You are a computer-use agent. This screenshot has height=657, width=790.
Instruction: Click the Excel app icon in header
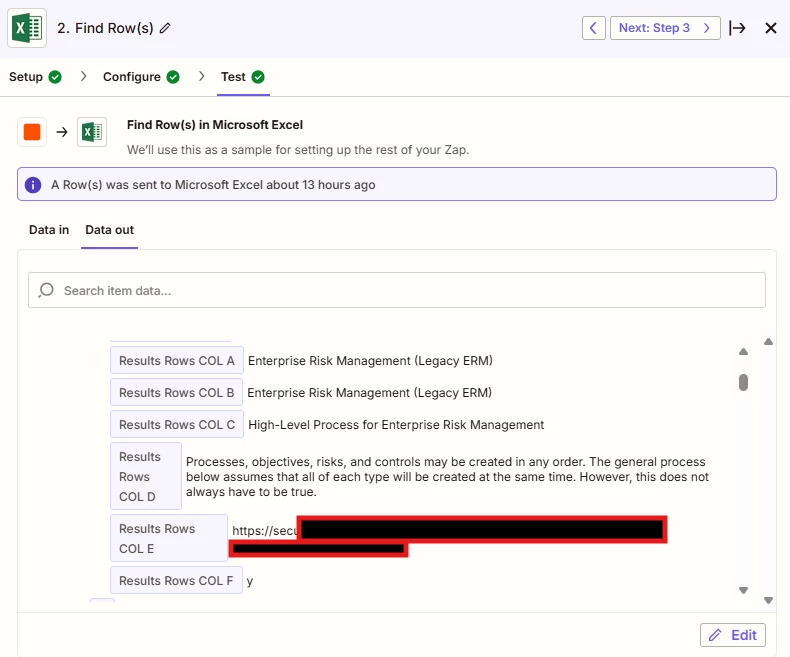(27, 28)
